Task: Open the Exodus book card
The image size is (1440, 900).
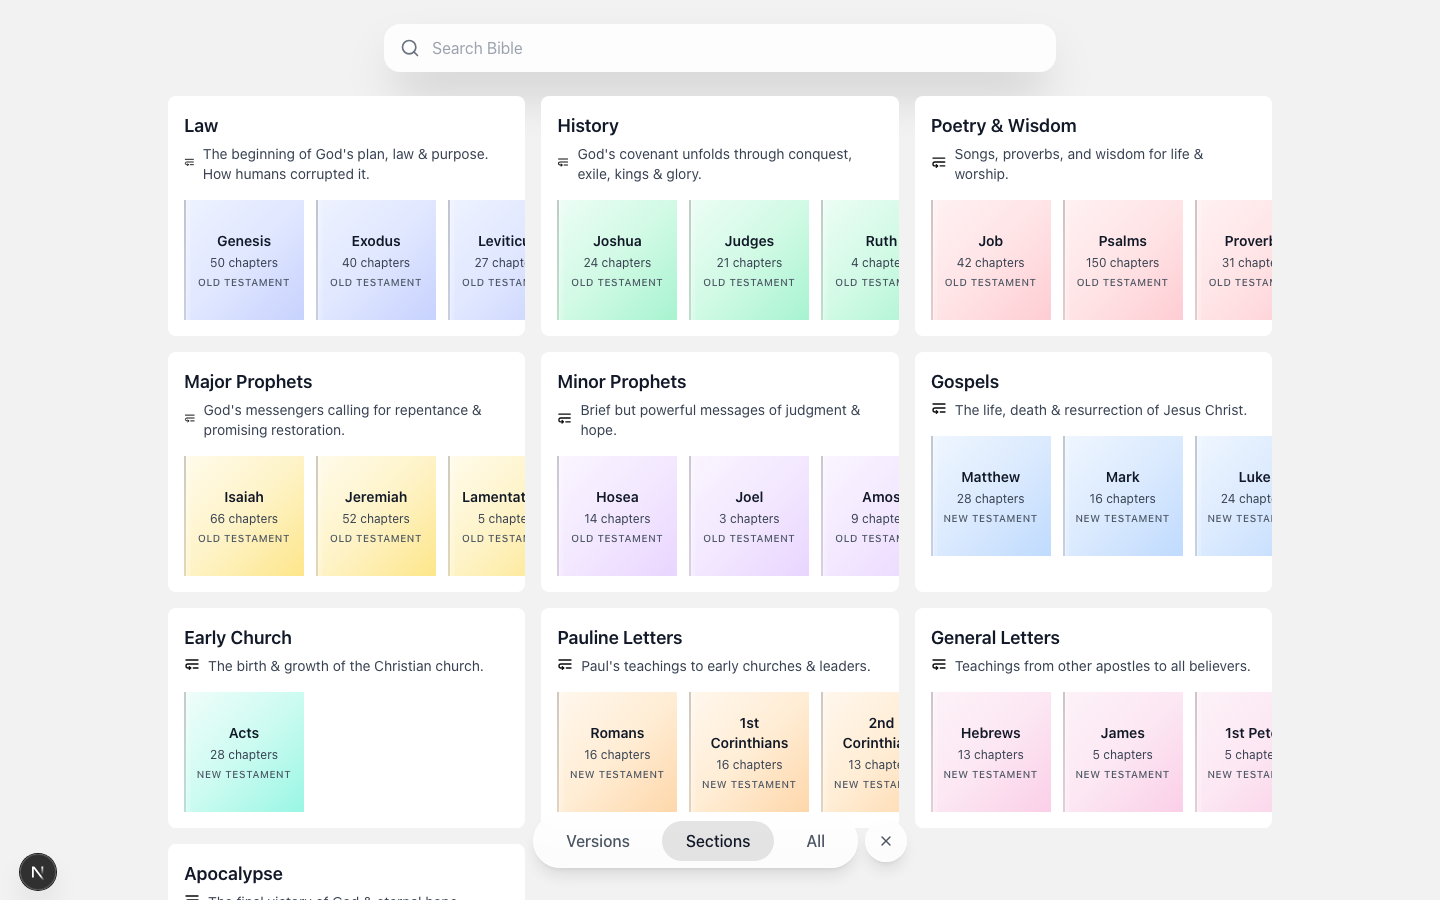Action: pos(376,260)
